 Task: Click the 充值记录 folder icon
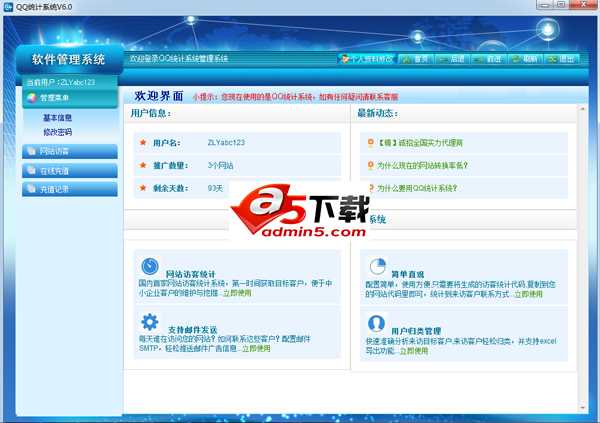tap(31, 189)
